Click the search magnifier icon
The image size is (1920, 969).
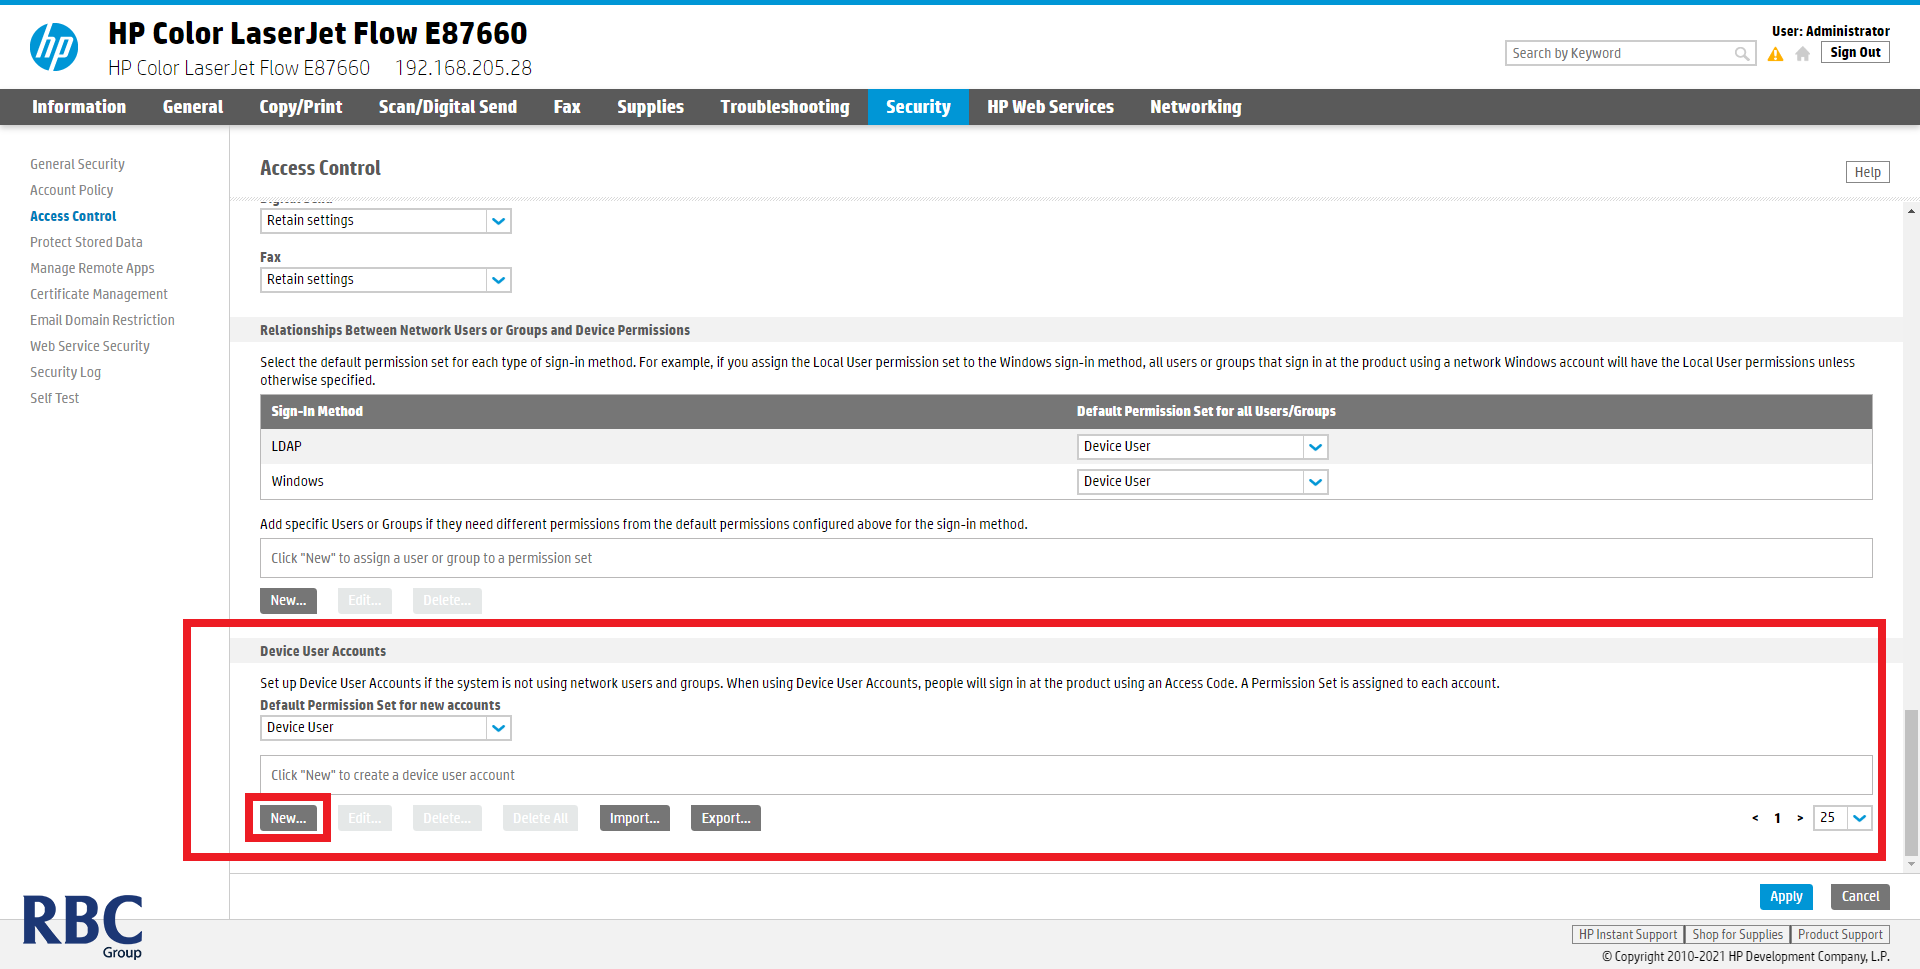click(x=1743, y=53)
